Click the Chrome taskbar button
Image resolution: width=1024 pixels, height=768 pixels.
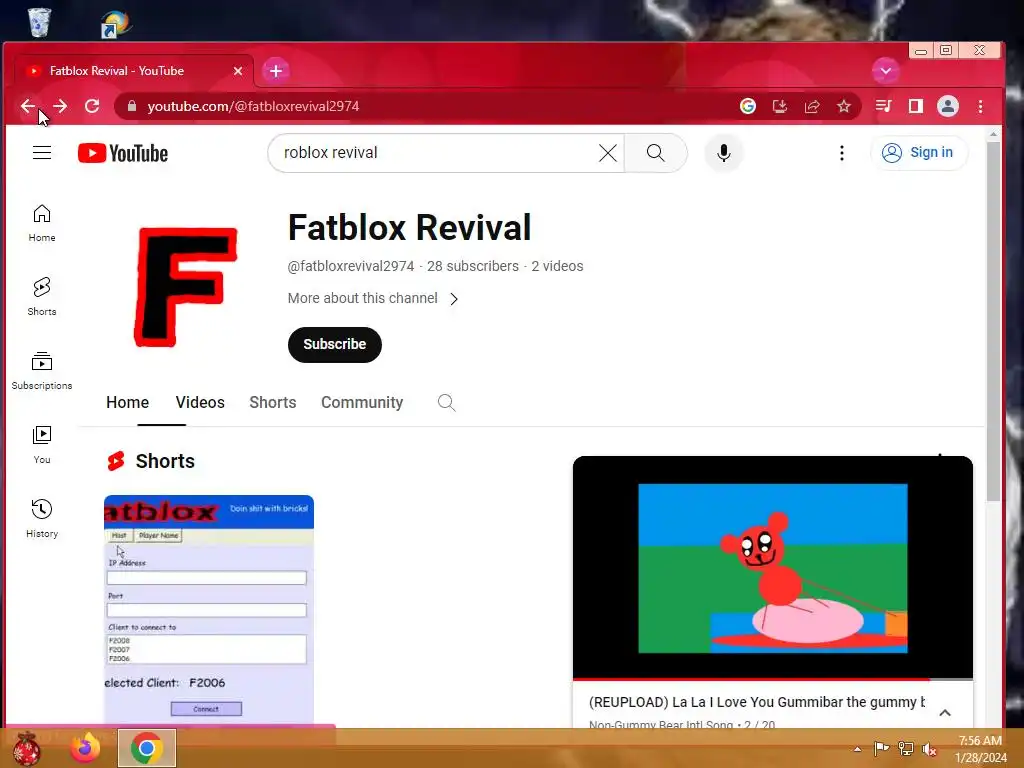[146, 747]
